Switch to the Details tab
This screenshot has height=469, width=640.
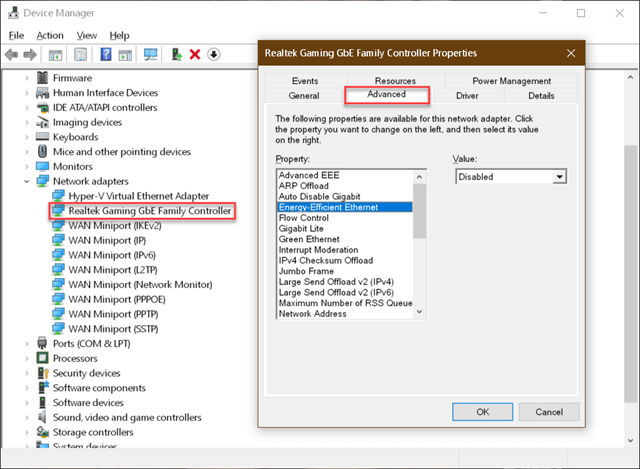pos(541,96)
